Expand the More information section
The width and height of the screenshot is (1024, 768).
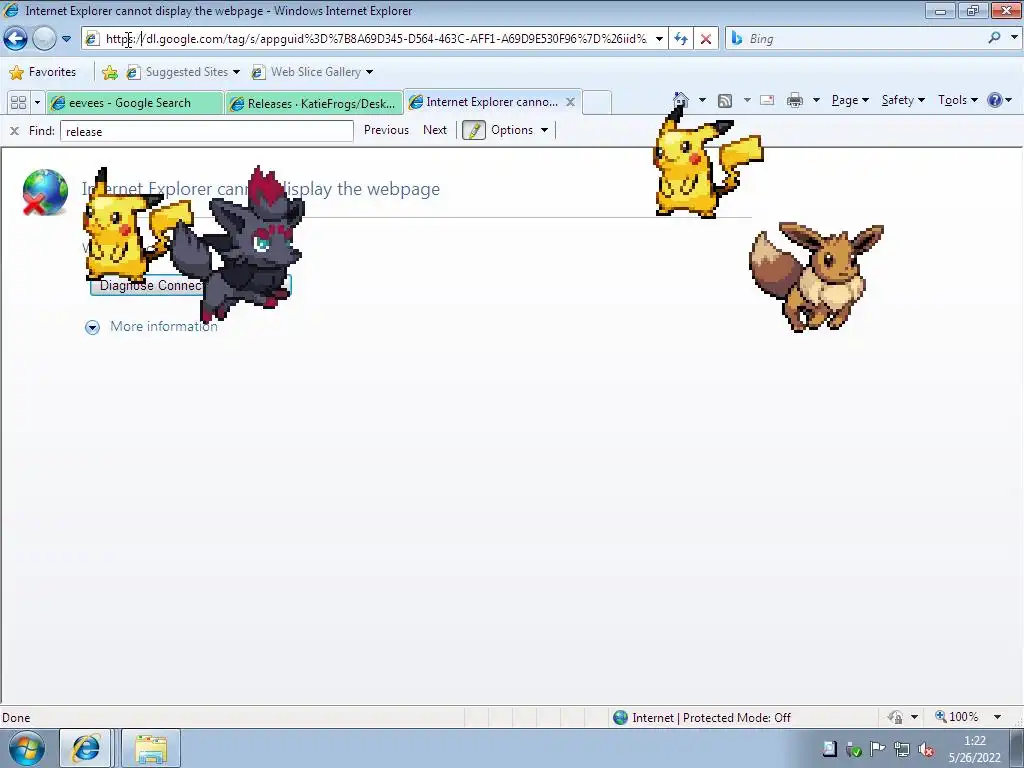pyautogui.click(x=152, y=327)
